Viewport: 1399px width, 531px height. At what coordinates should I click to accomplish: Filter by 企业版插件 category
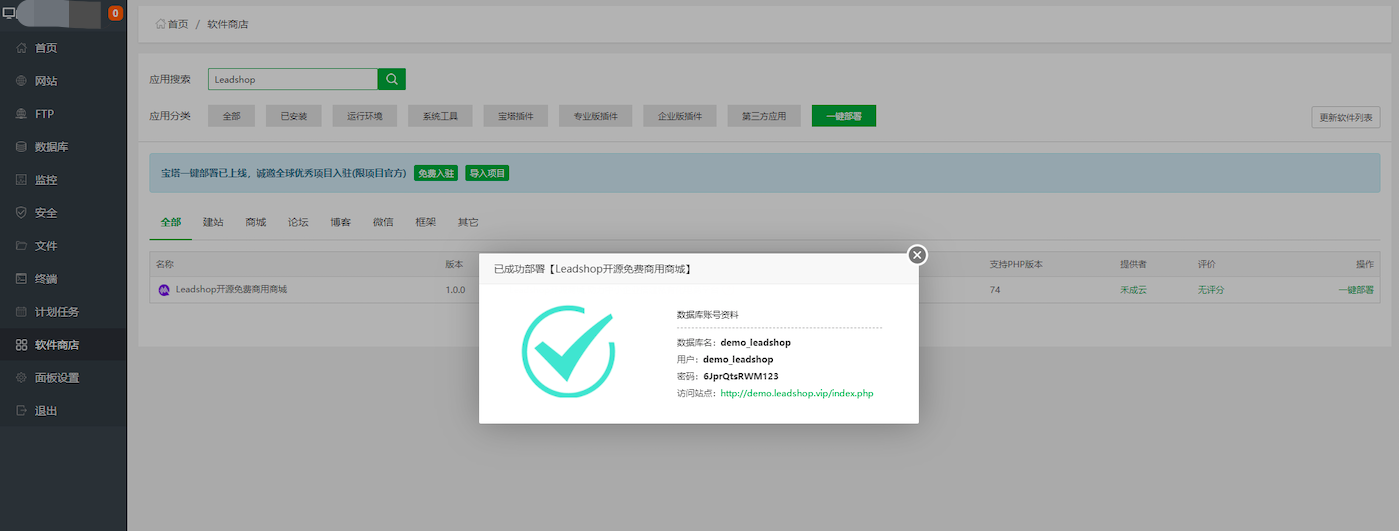pyautogui.click(x=680, y=116)
